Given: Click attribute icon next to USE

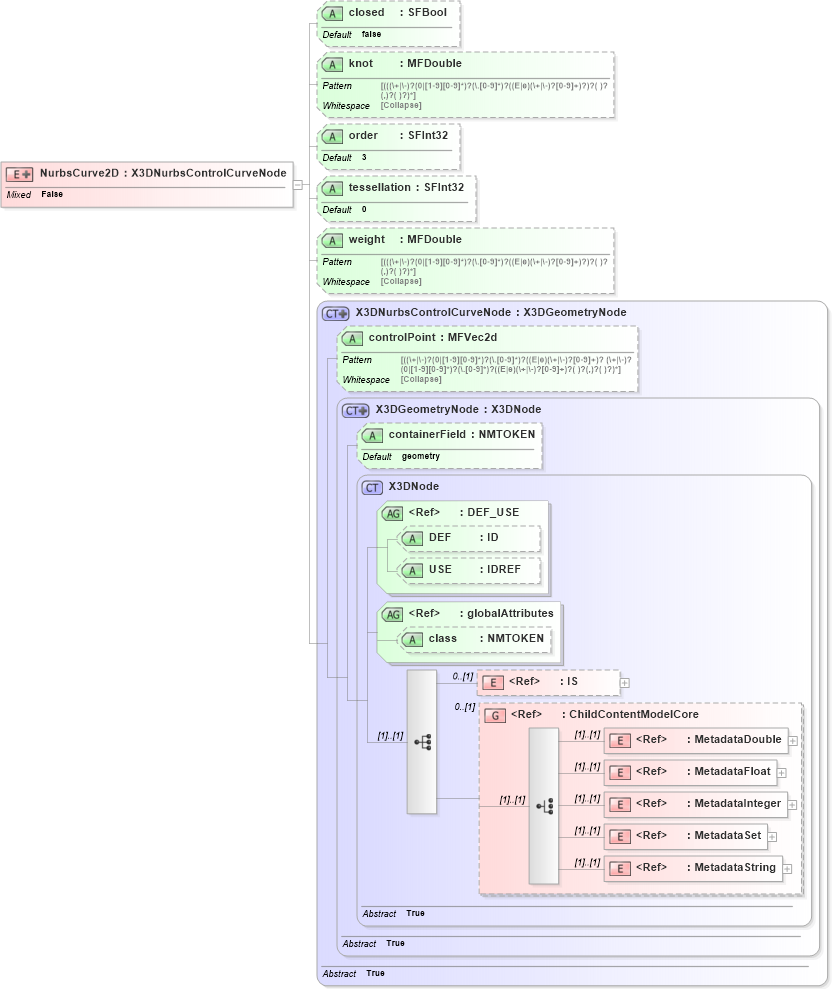Looking at the screenshot, I should click(x=413, y=570).
